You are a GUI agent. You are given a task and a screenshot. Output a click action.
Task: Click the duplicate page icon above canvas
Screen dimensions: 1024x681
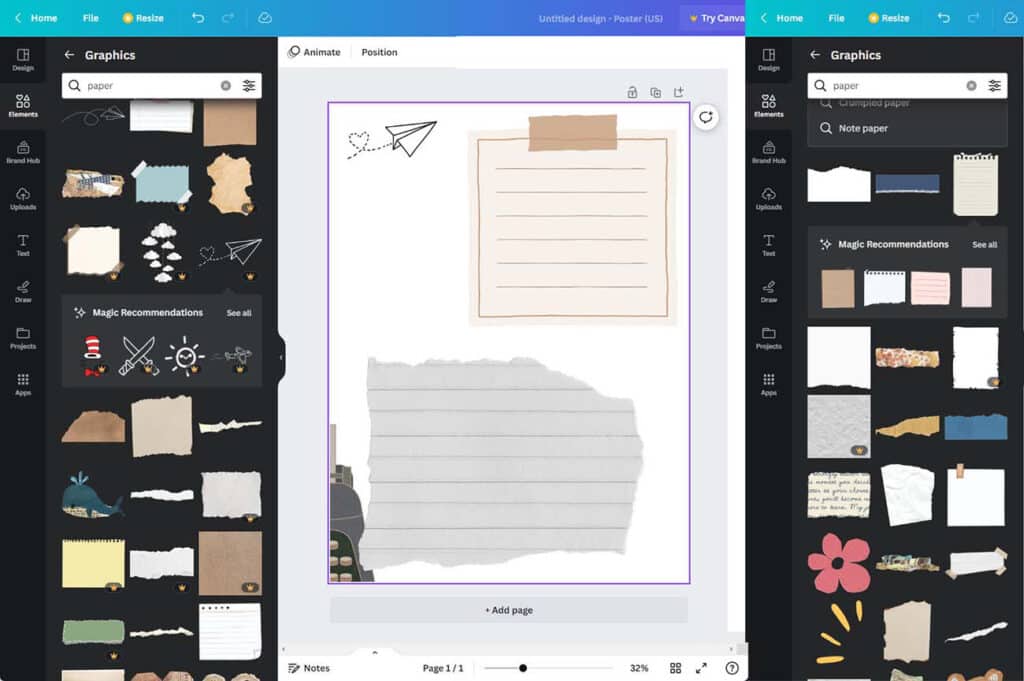click(655, 93)
